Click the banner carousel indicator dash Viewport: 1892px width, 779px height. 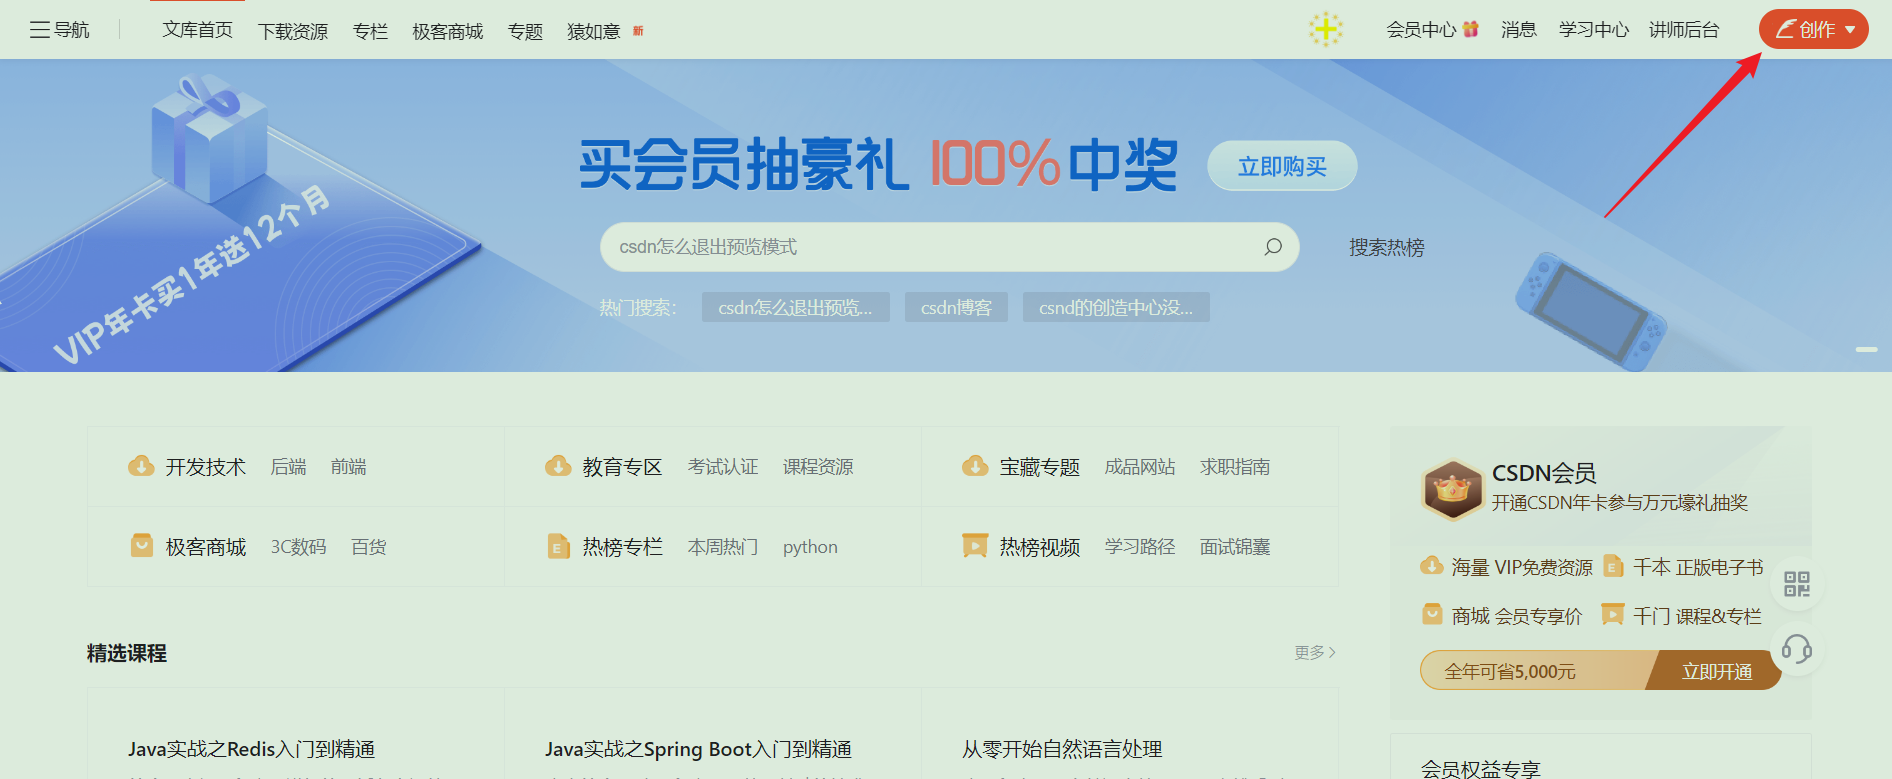[1866, 349]
